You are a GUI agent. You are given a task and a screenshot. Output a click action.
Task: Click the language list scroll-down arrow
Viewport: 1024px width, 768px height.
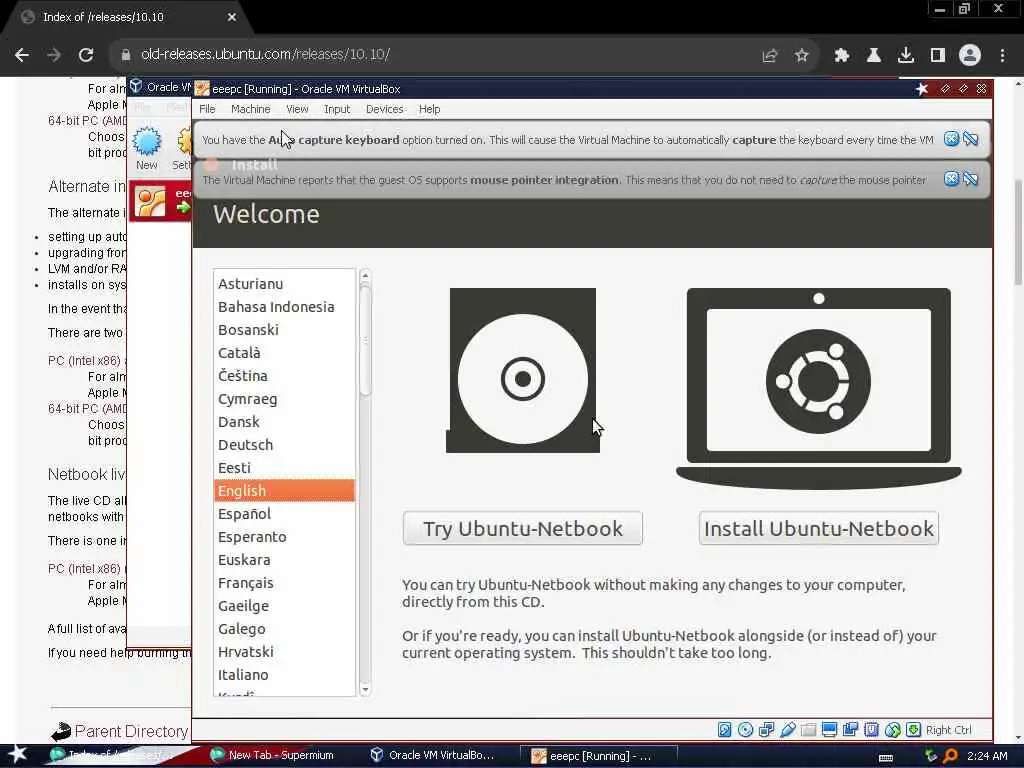(365, 690)
